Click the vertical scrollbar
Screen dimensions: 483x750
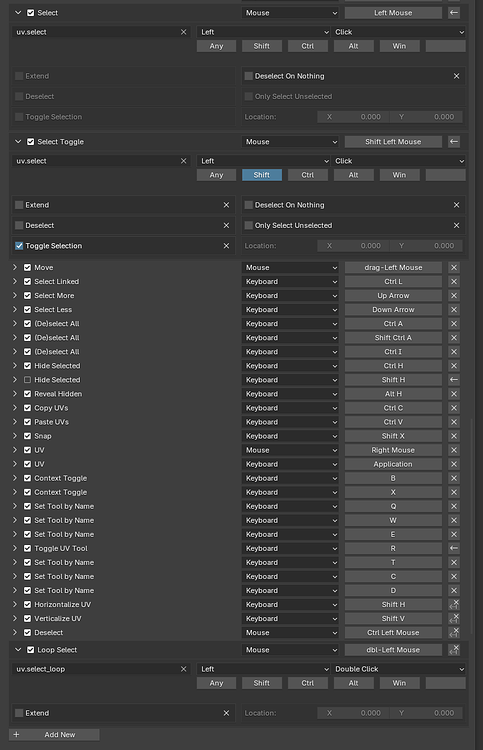(472, 526)
